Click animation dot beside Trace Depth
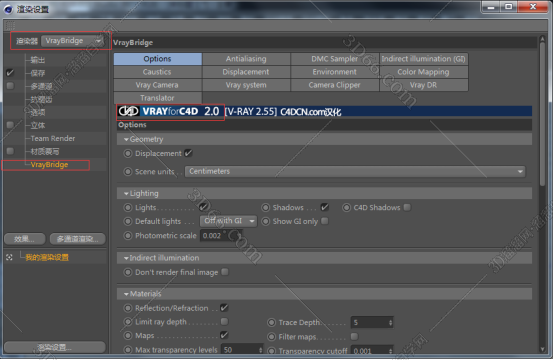 (271, 323)
